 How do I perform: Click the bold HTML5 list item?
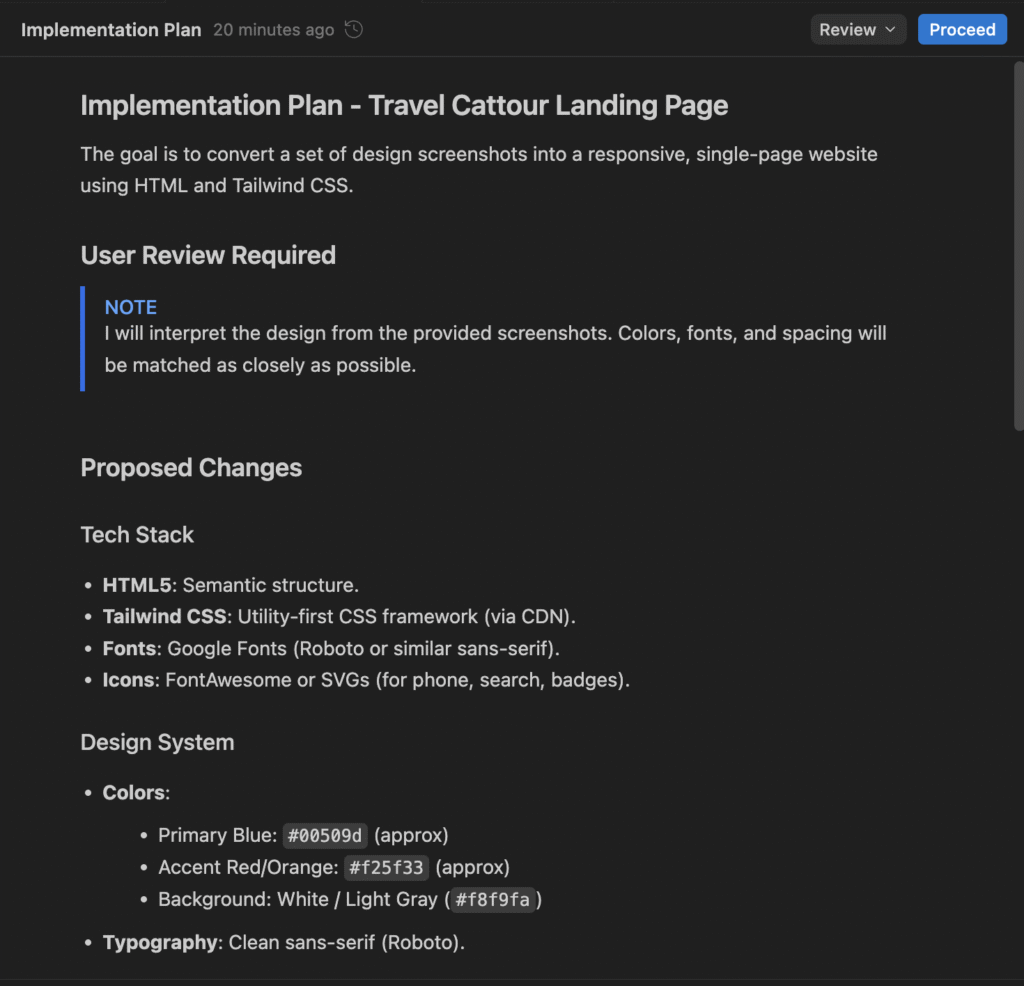137,585
